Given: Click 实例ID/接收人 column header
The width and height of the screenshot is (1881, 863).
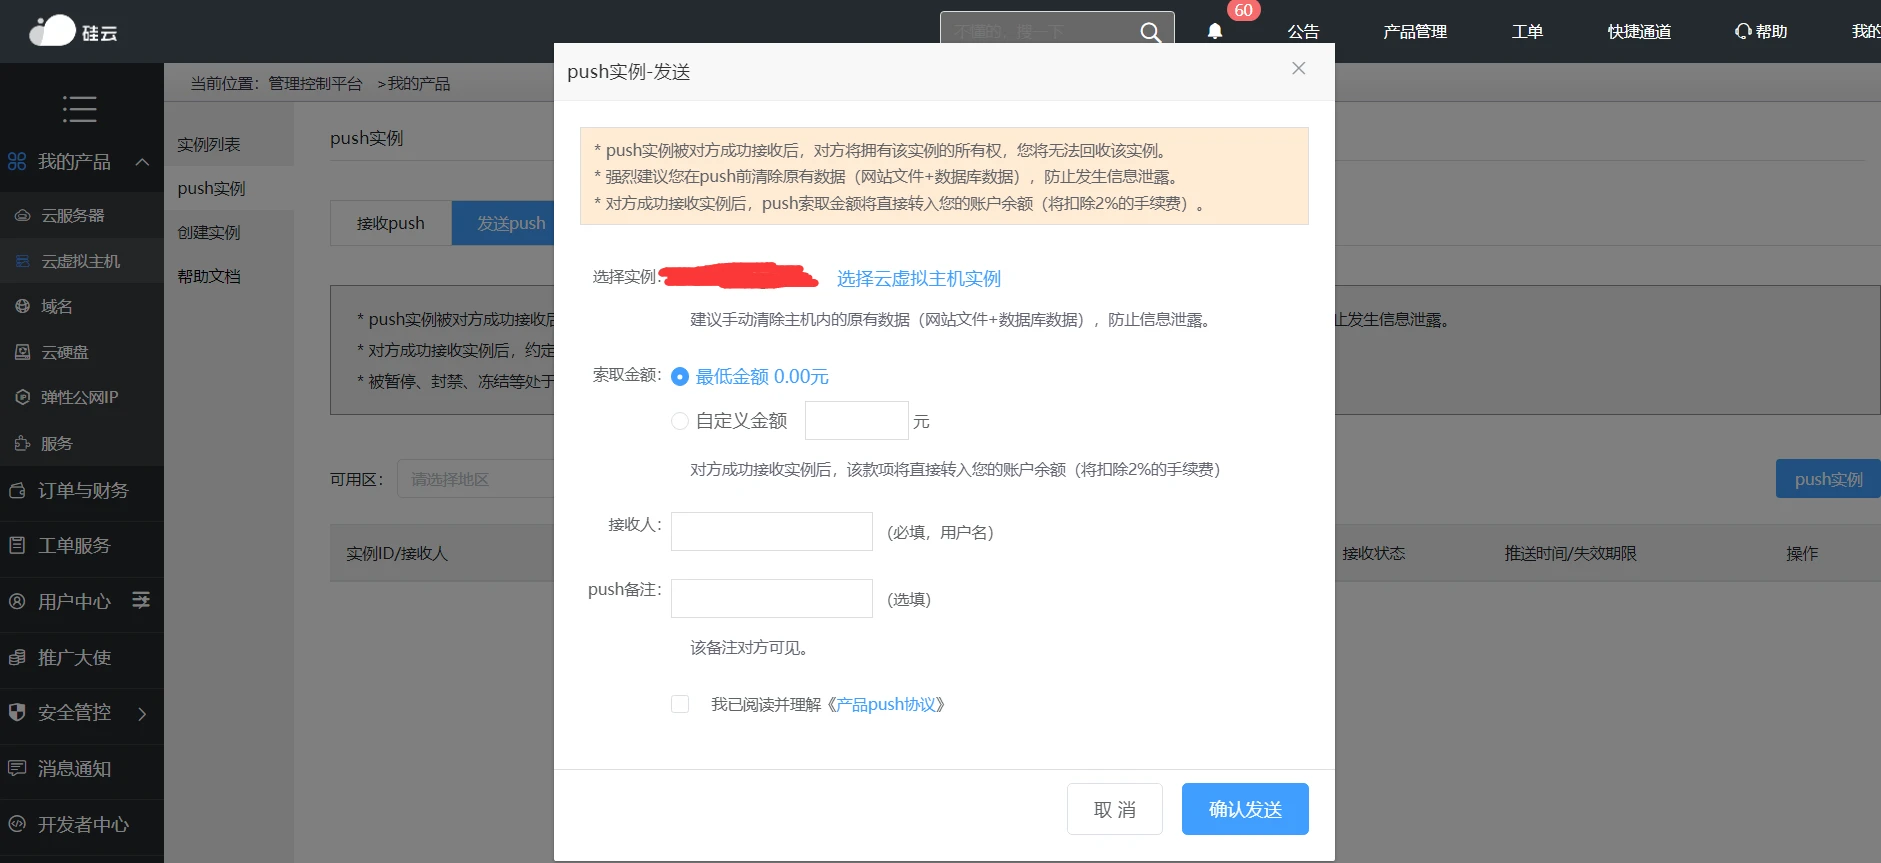Looking at the screenshot, I should (x=397, y=553).
